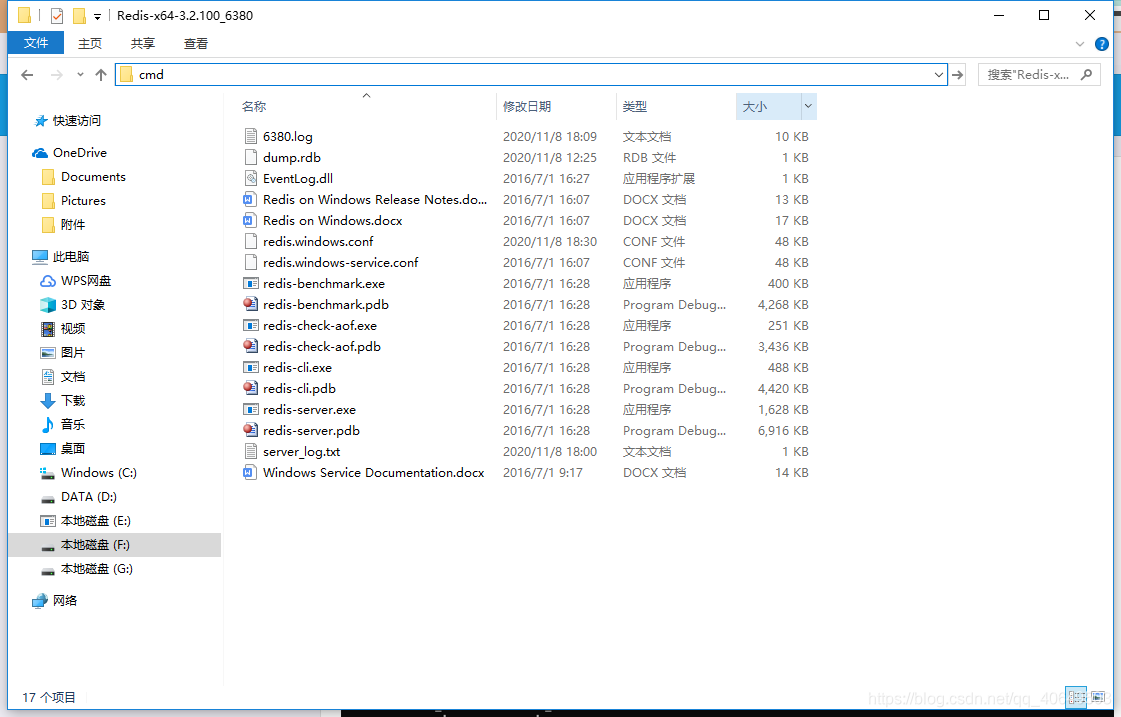Open the 主页 ribbon tab
The width and height of the screenshot is (1121, 717).
click(x=90, y=44)
